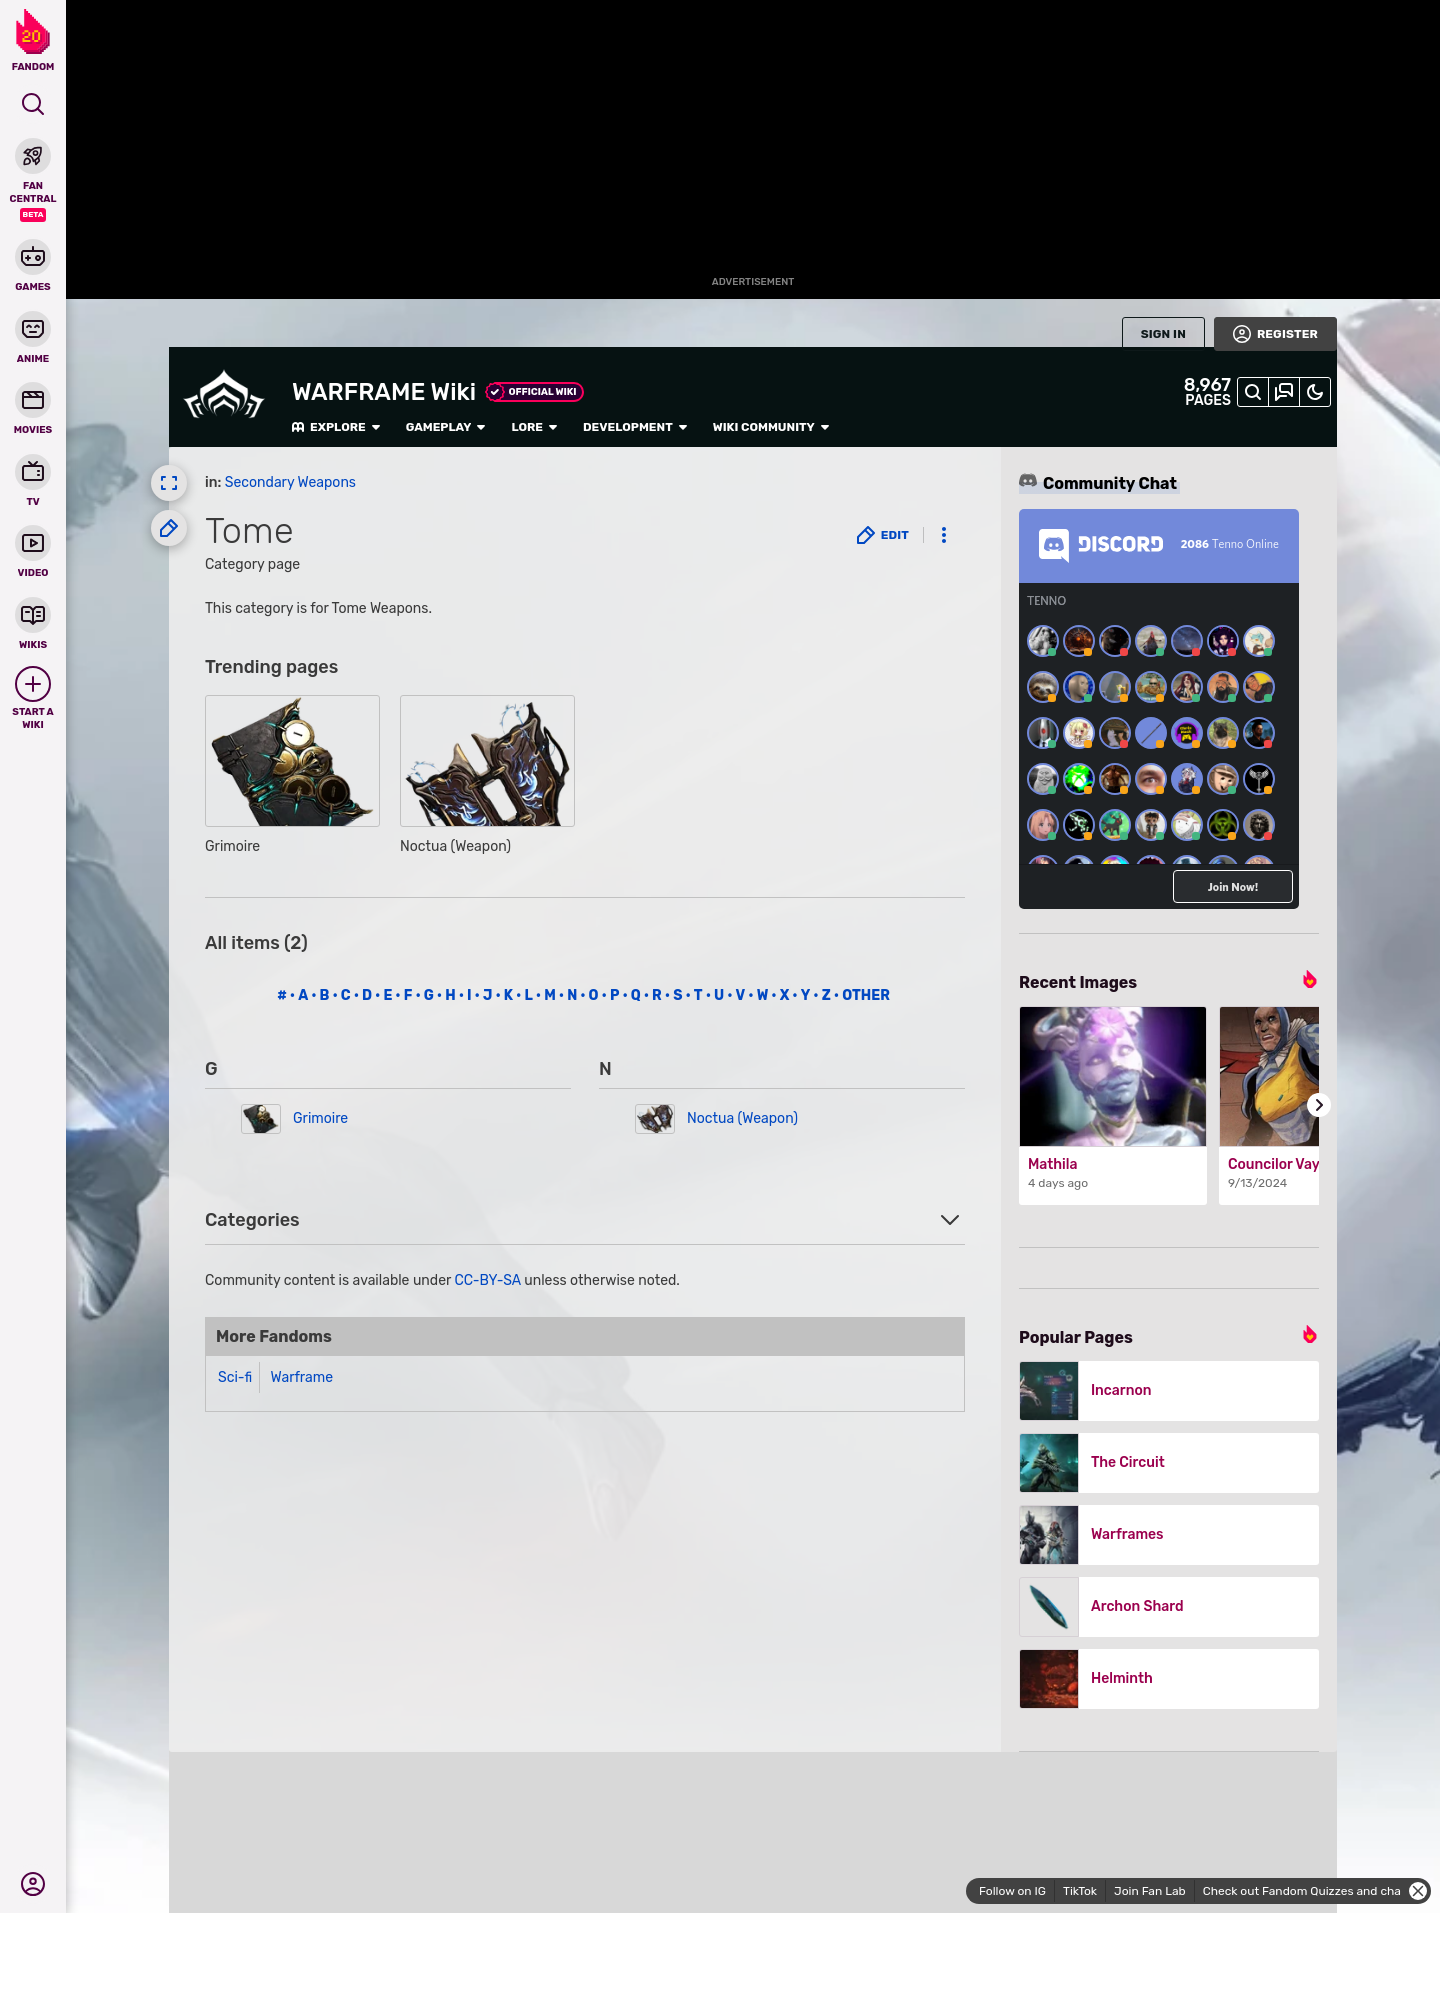Open the Wikis book icon
Screen dimensions: 1440x2000
tap(33, 615)
